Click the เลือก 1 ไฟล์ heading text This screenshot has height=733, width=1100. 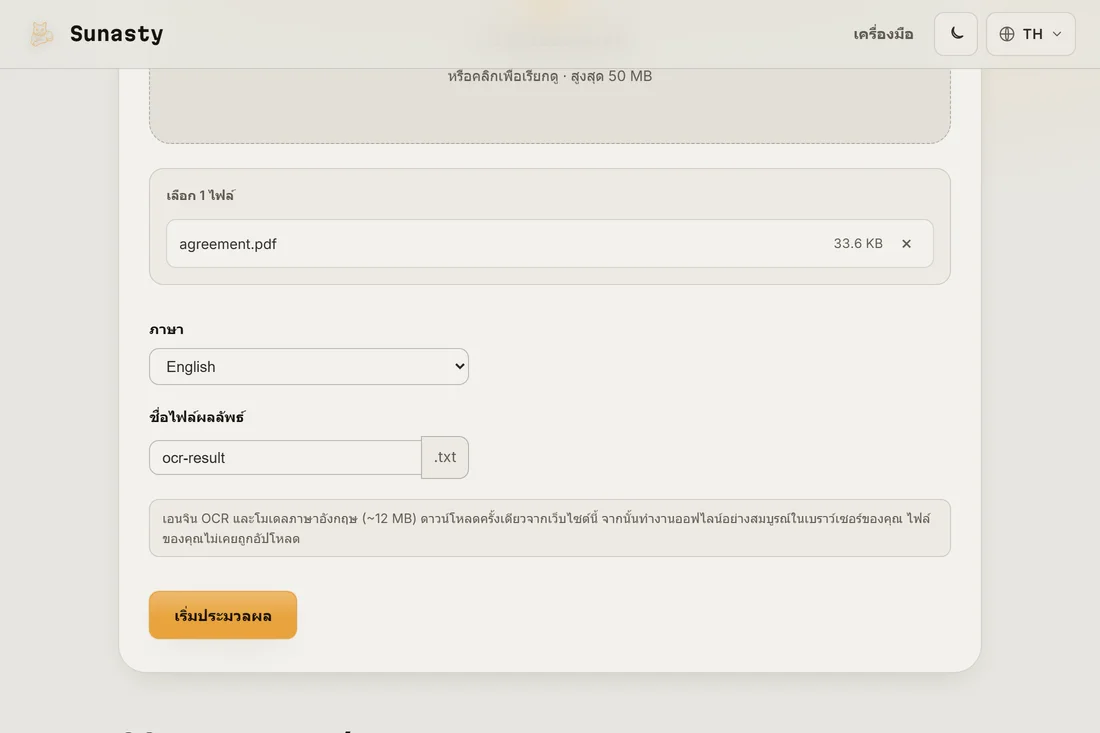(201, 196)
